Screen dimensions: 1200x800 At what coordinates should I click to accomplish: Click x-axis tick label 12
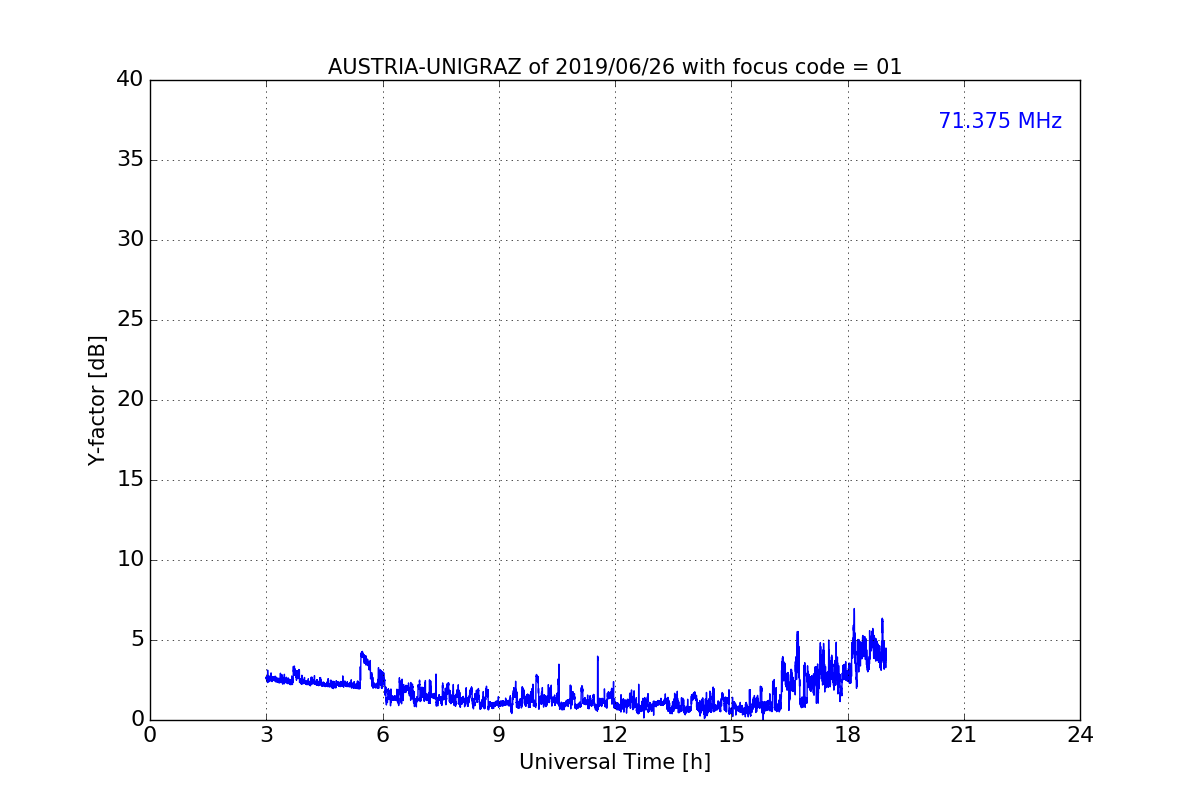click(x=615, y=735)
